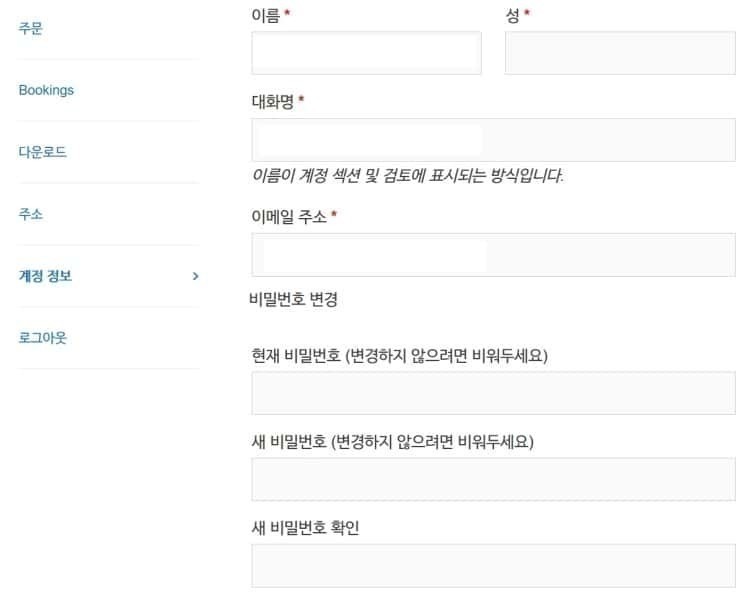Focus the 현재 비밀번호 password box
Screen dimensions: 750x602
tap(494, 393)
